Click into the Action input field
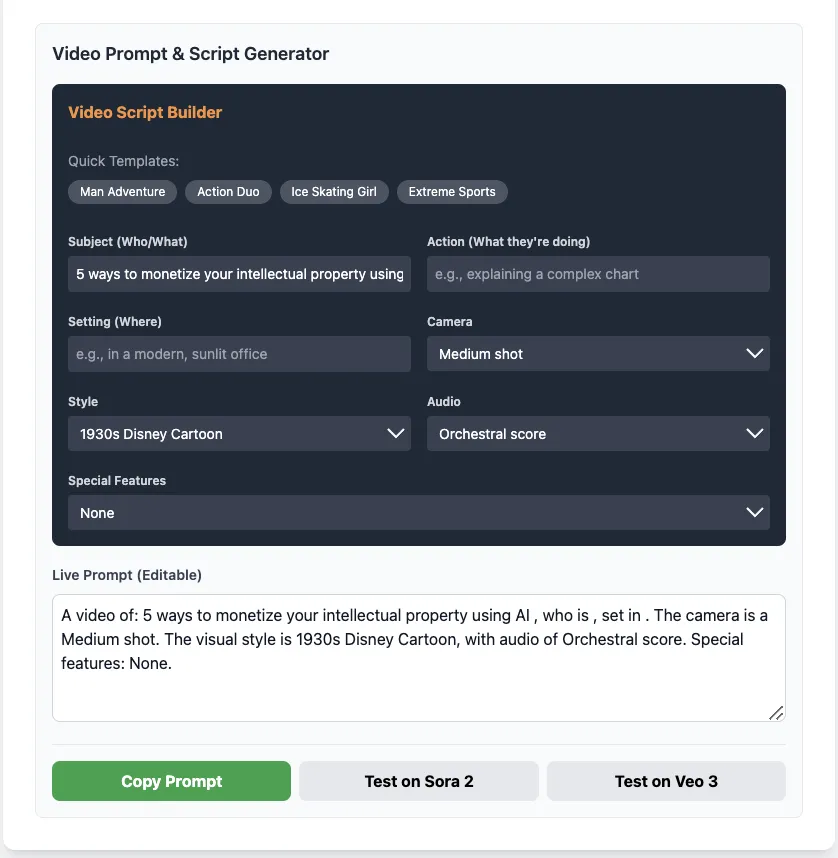This screenshot has height=858, width=838. 598,274
